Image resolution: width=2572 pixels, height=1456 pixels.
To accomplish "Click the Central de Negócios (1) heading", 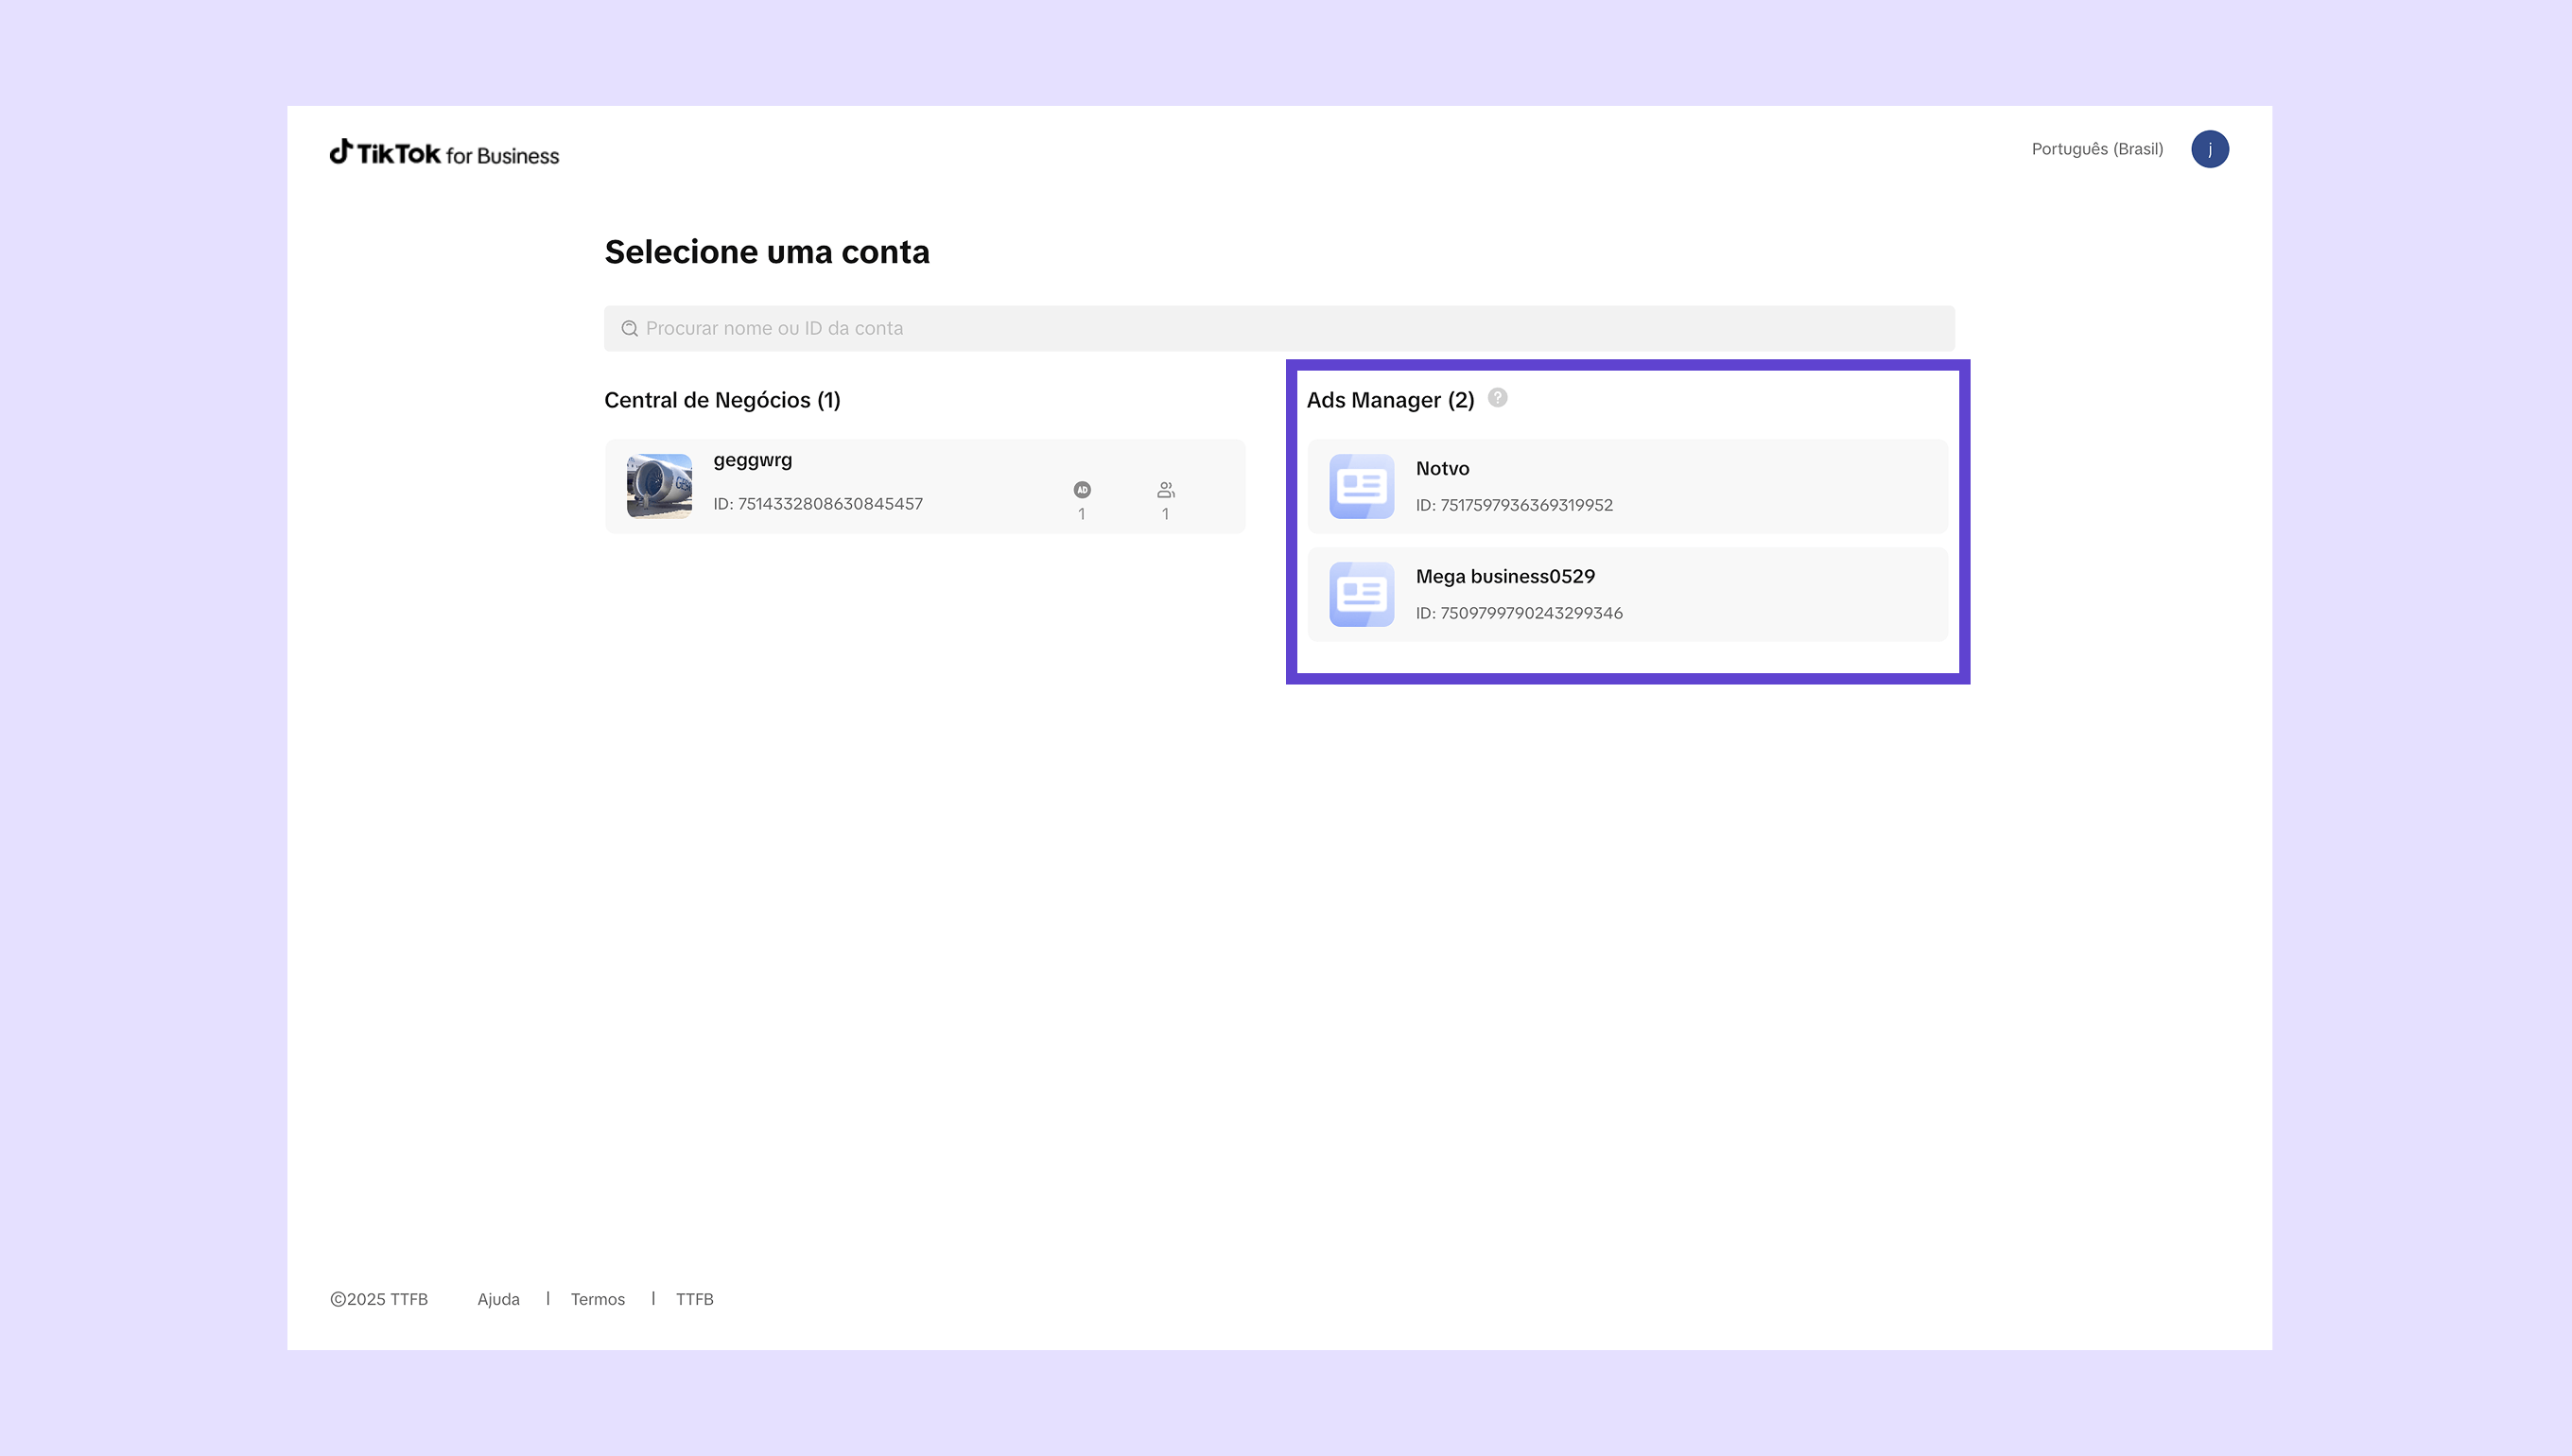I will 722,400.
